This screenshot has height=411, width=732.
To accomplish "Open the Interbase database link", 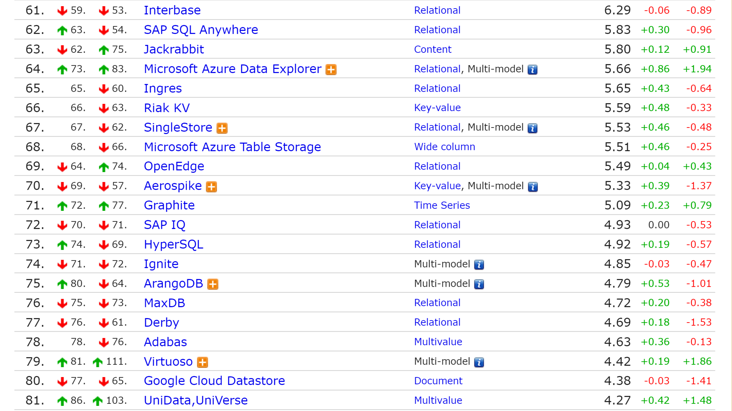I will [172, 10].
